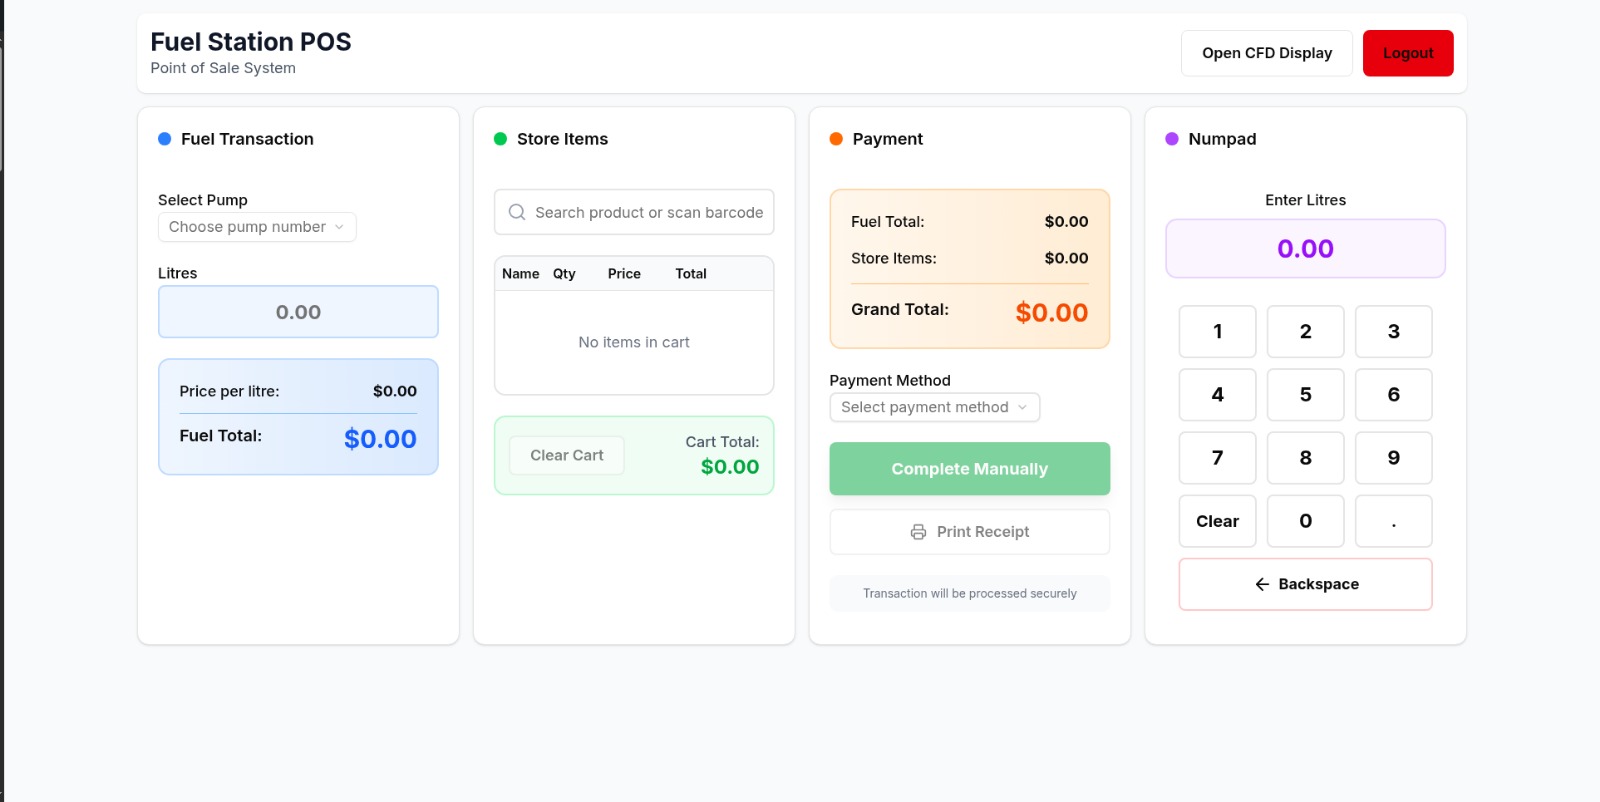The height and width of the screenshot is (802, 1600).
Task: Click the Select Pump label
Action: [203, 200]
